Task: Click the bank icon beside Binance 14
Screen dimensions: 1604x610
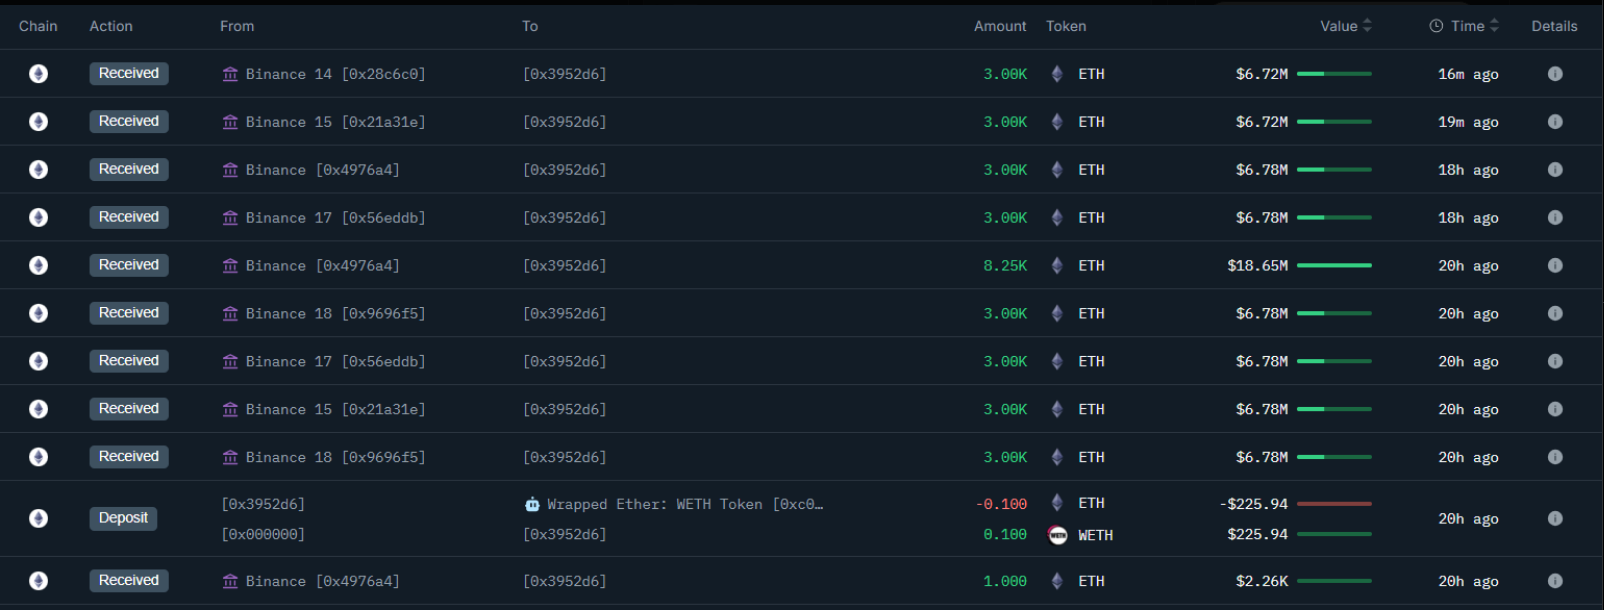Action: tap(230, 74)
